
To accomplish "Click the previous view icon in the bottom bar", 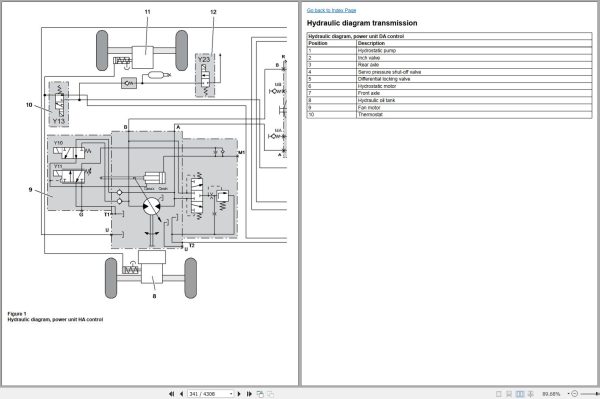I will pos(260,394).
